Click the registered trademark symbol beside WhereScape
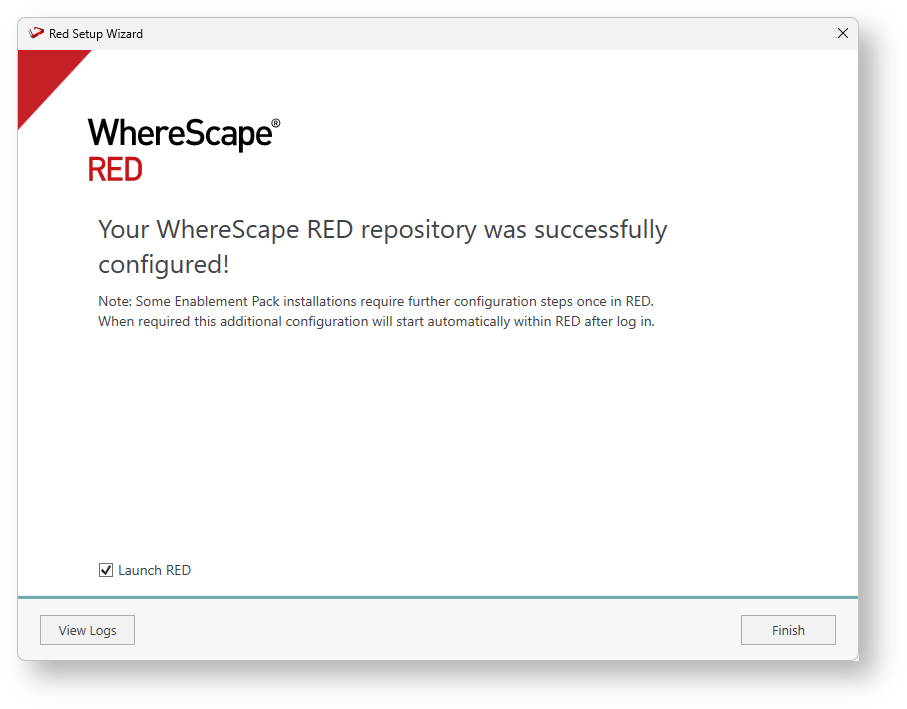The width and height of the screenshot is (907, 709). (x=276, y=123)
